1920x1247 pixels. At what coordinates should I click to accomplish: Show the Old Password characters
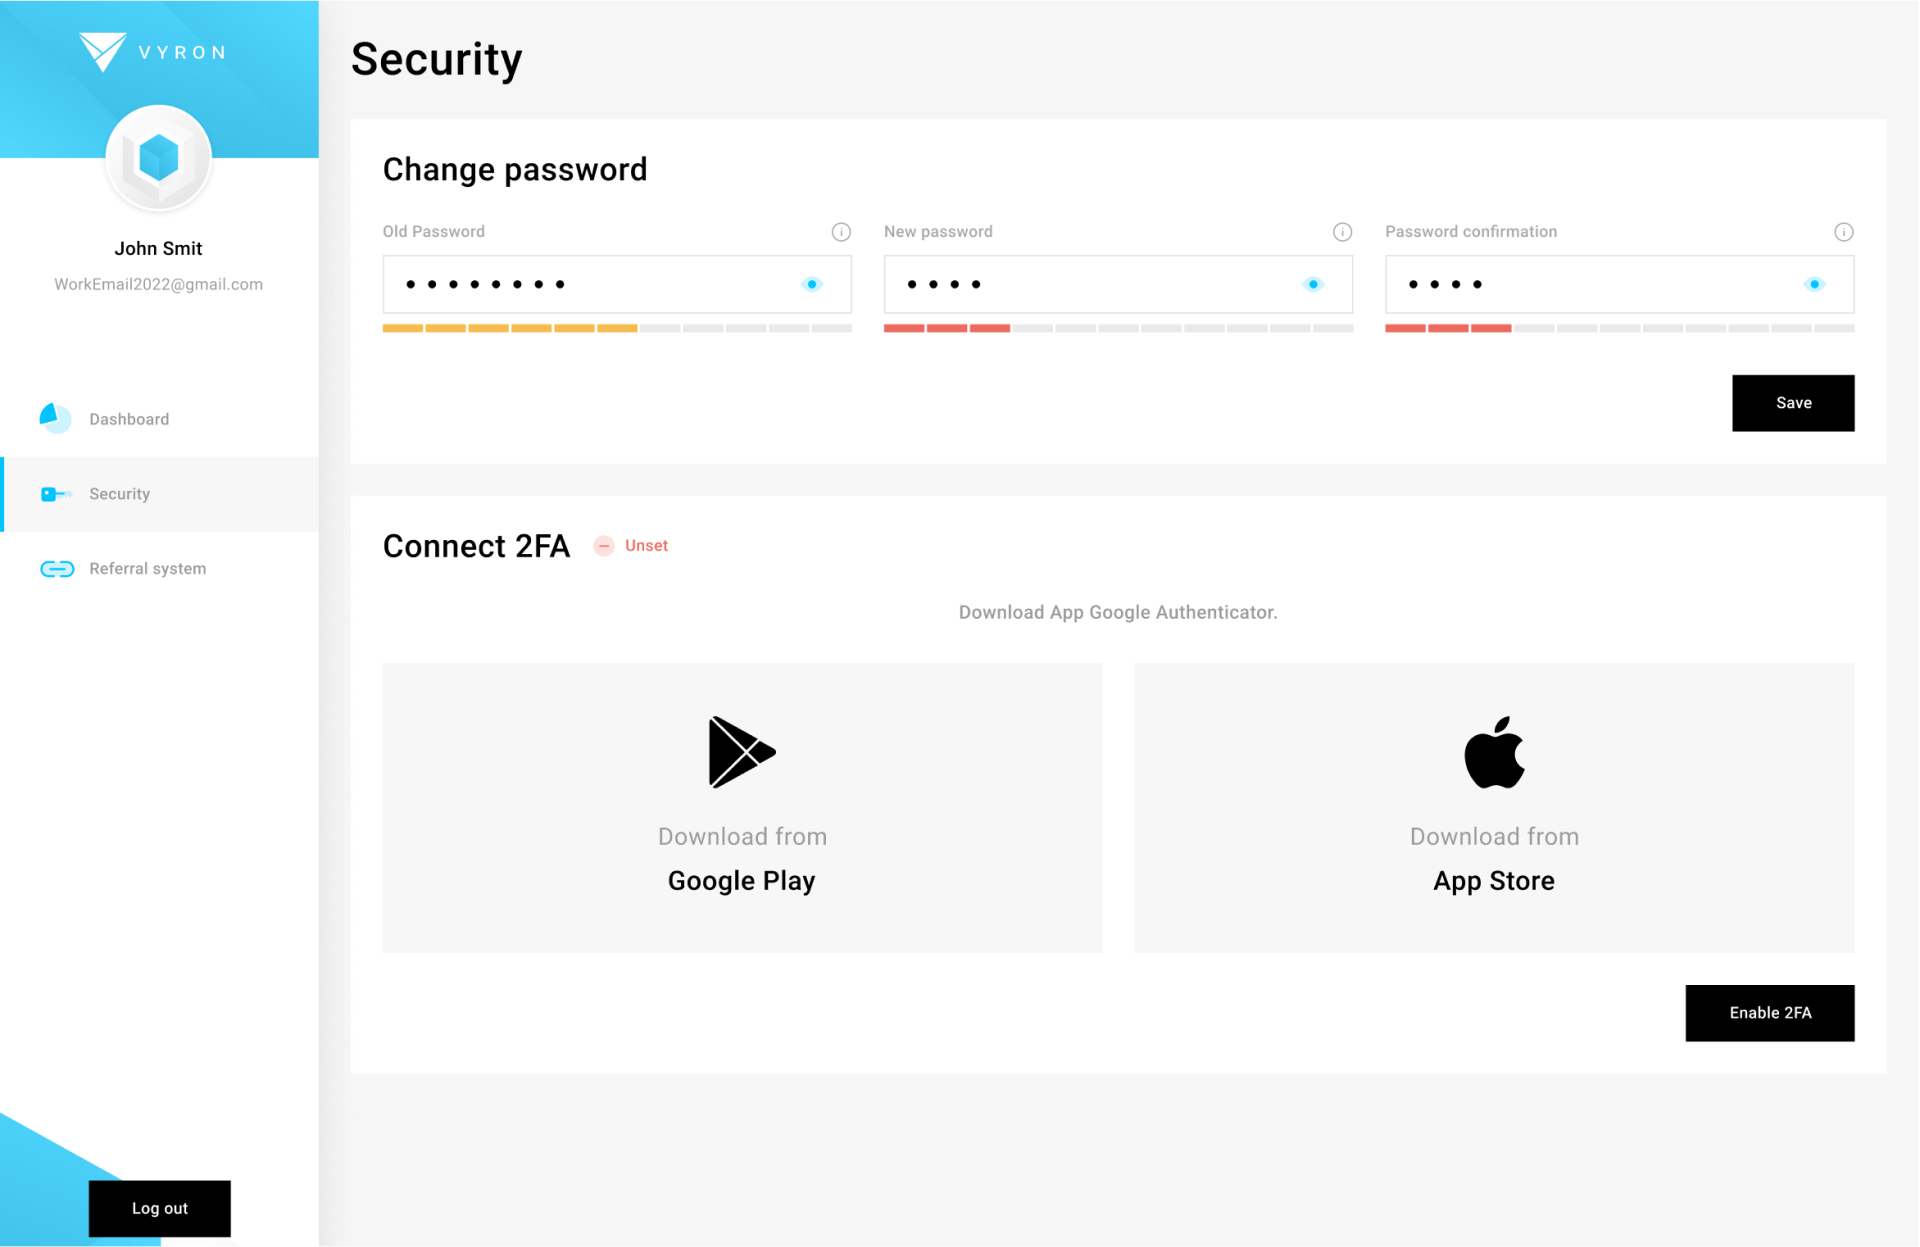(x=812, y=285)
